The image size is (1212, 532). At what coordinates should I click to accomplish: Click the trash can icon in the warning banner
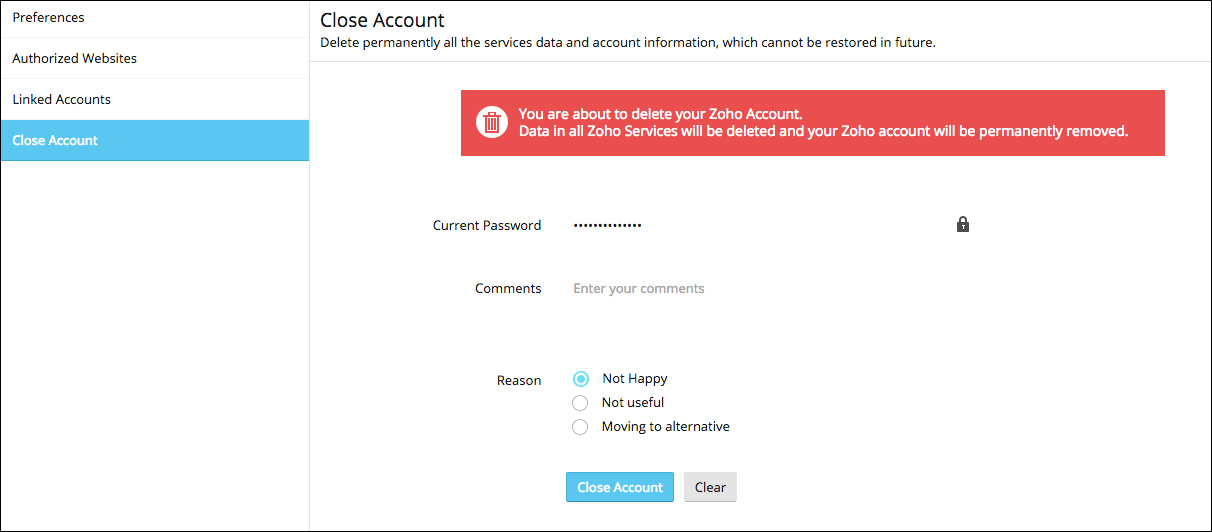tap(492, 122)
